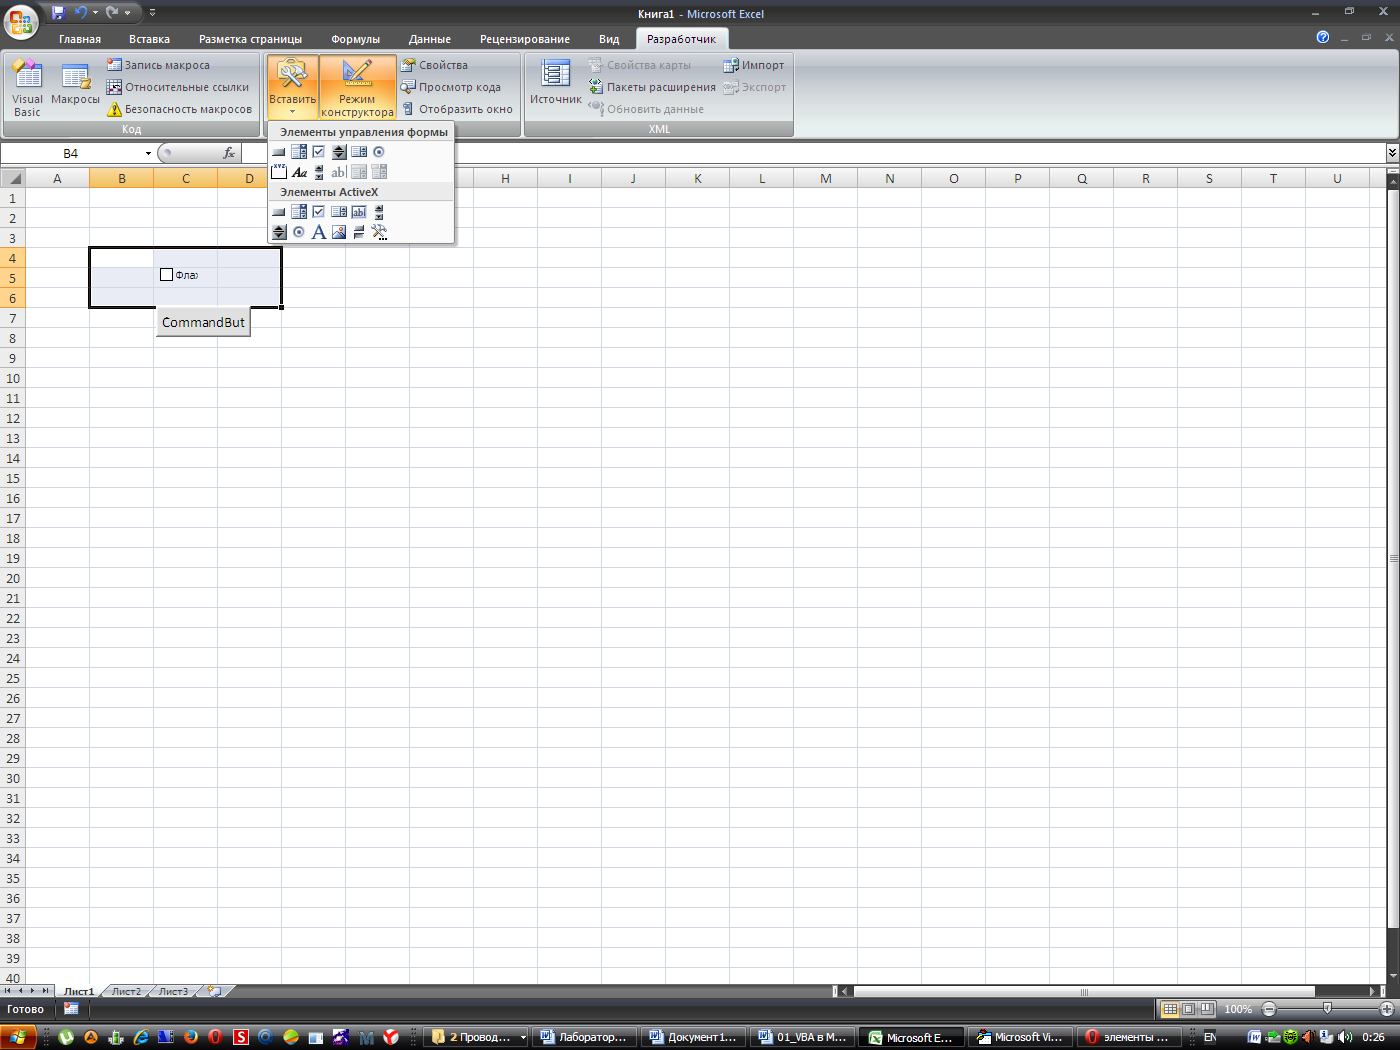Tick the Флаж checkbox on the sheet

[167, 275]
